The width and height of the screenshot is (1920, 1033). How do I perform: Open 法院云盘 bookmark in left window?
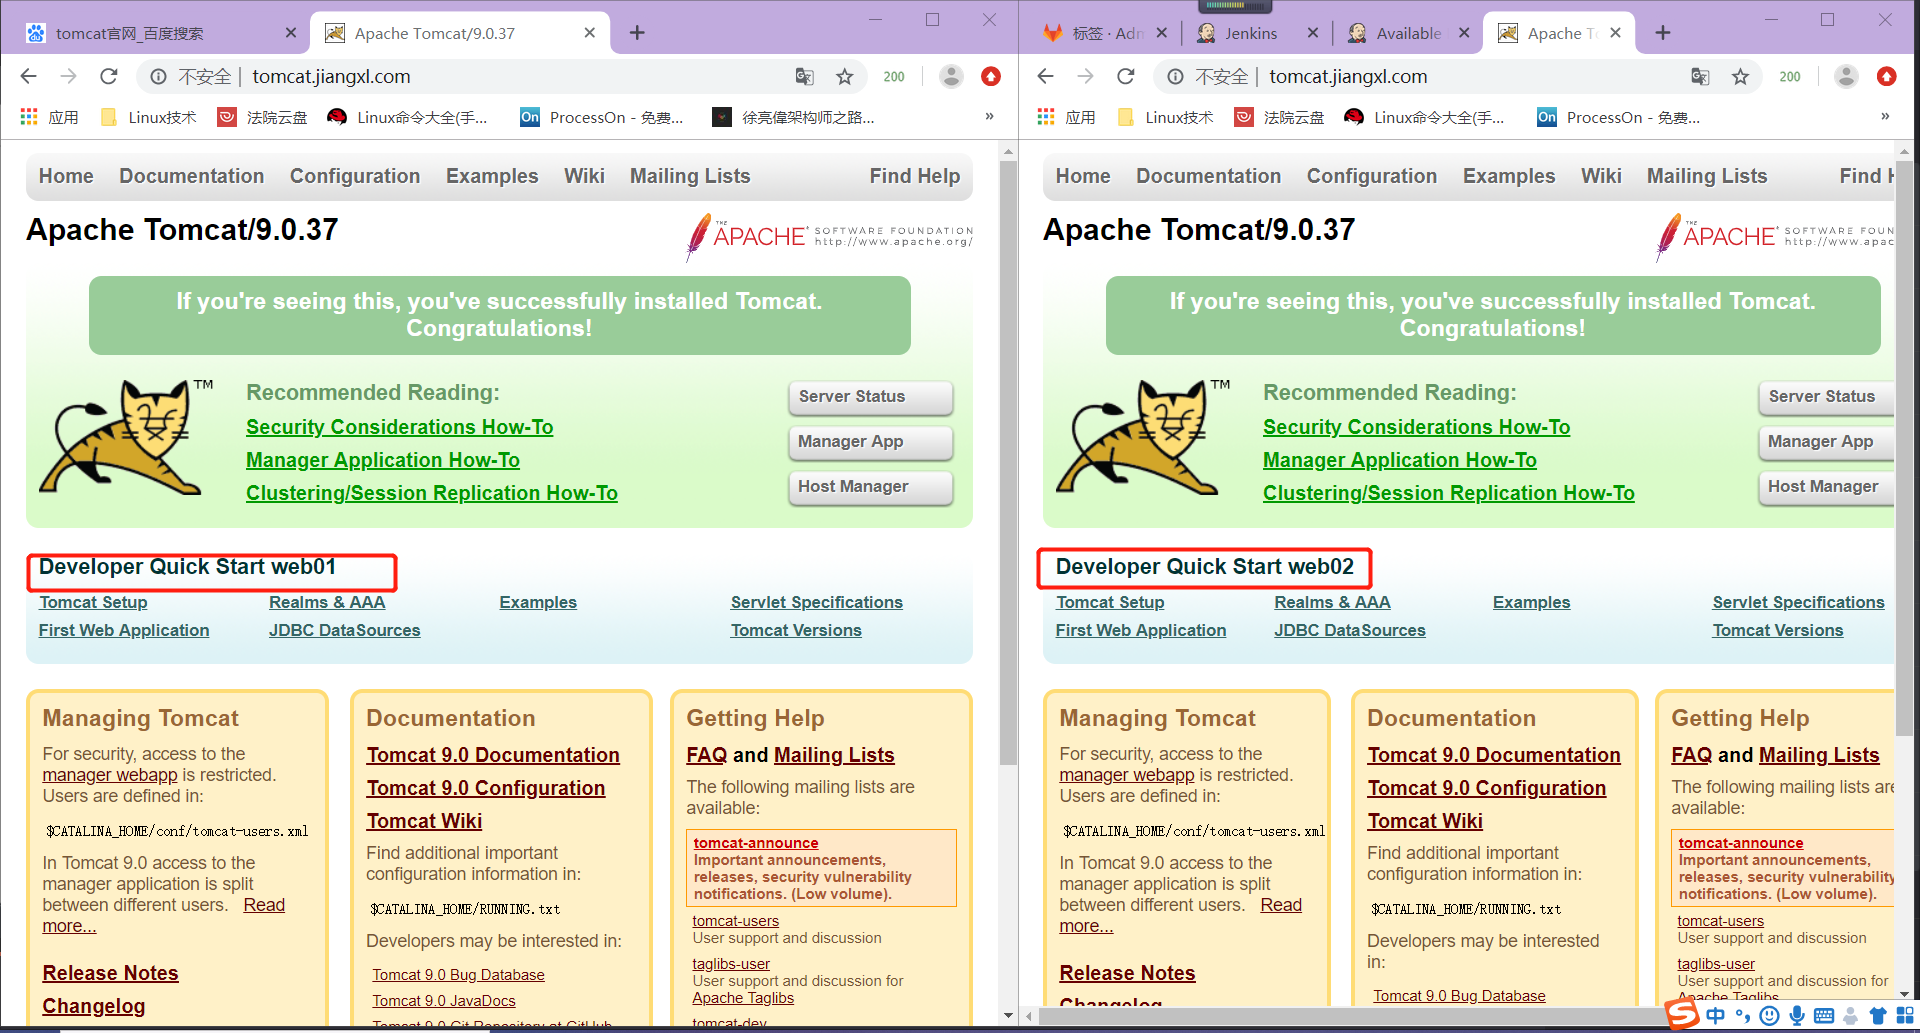coord(263,117)
